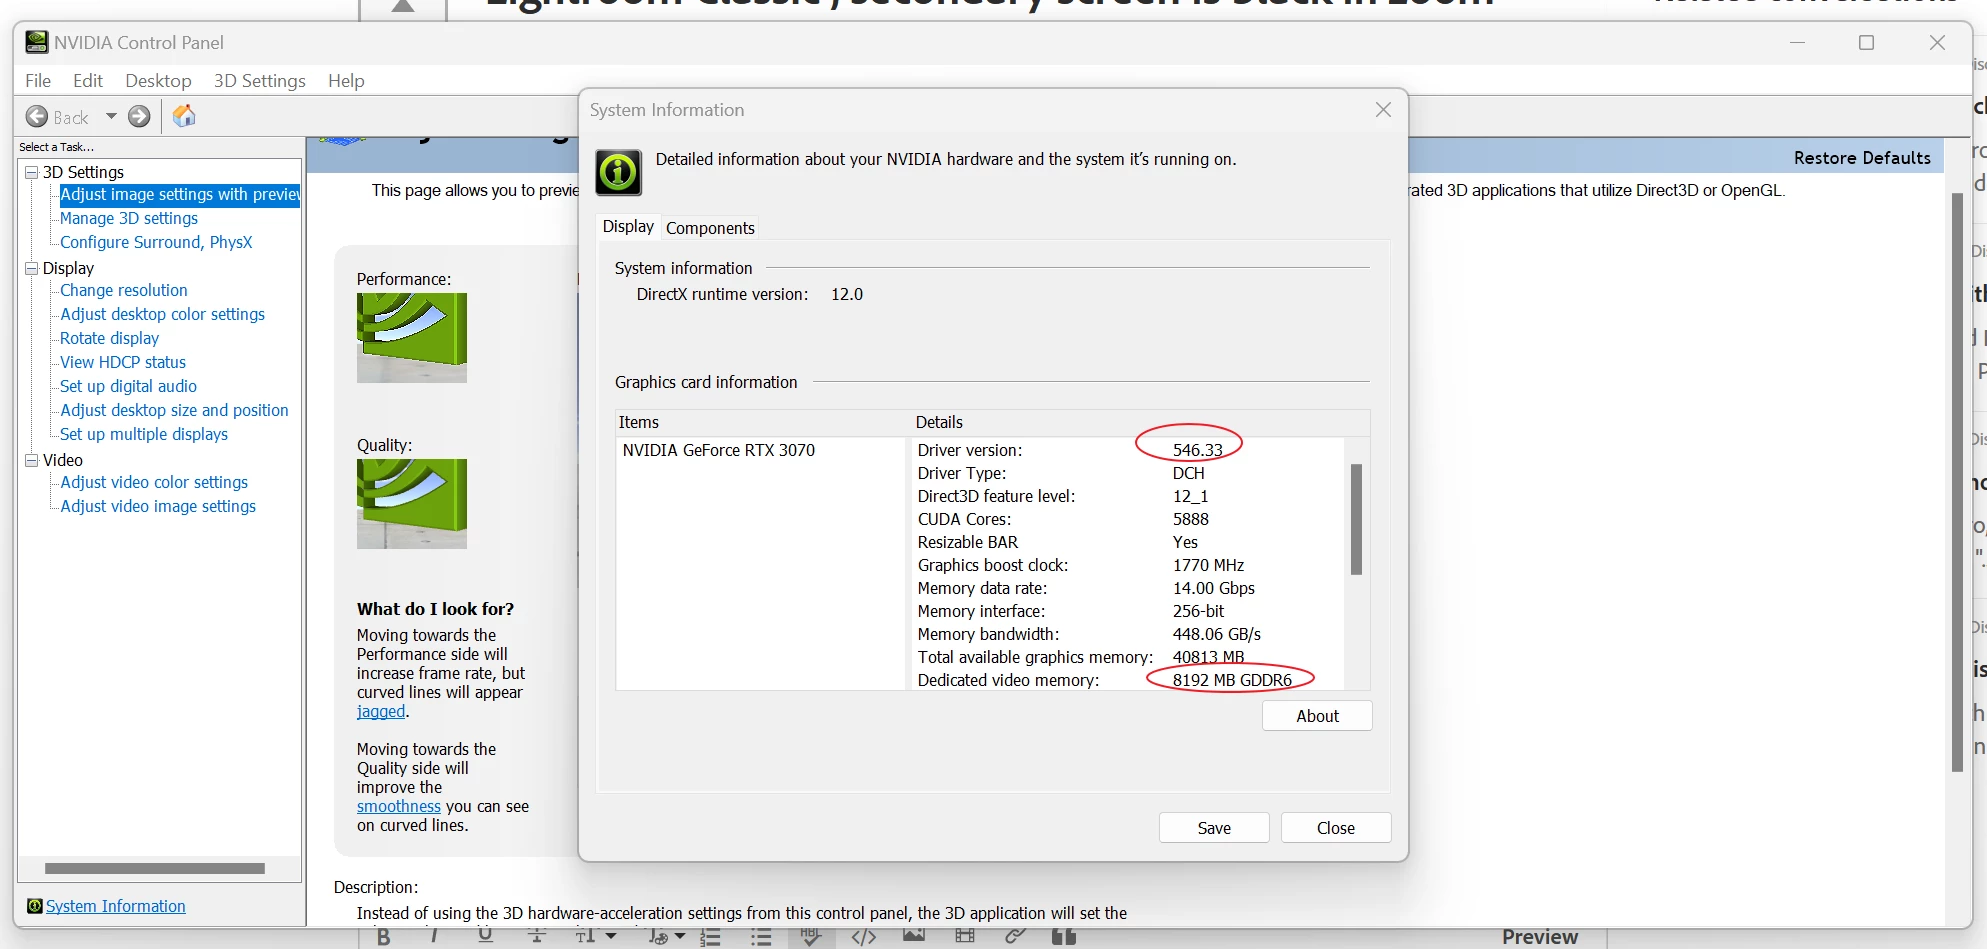Select Change resolution
The width and height of the screenshot is (1987, 949).
(x=124, y=291)
